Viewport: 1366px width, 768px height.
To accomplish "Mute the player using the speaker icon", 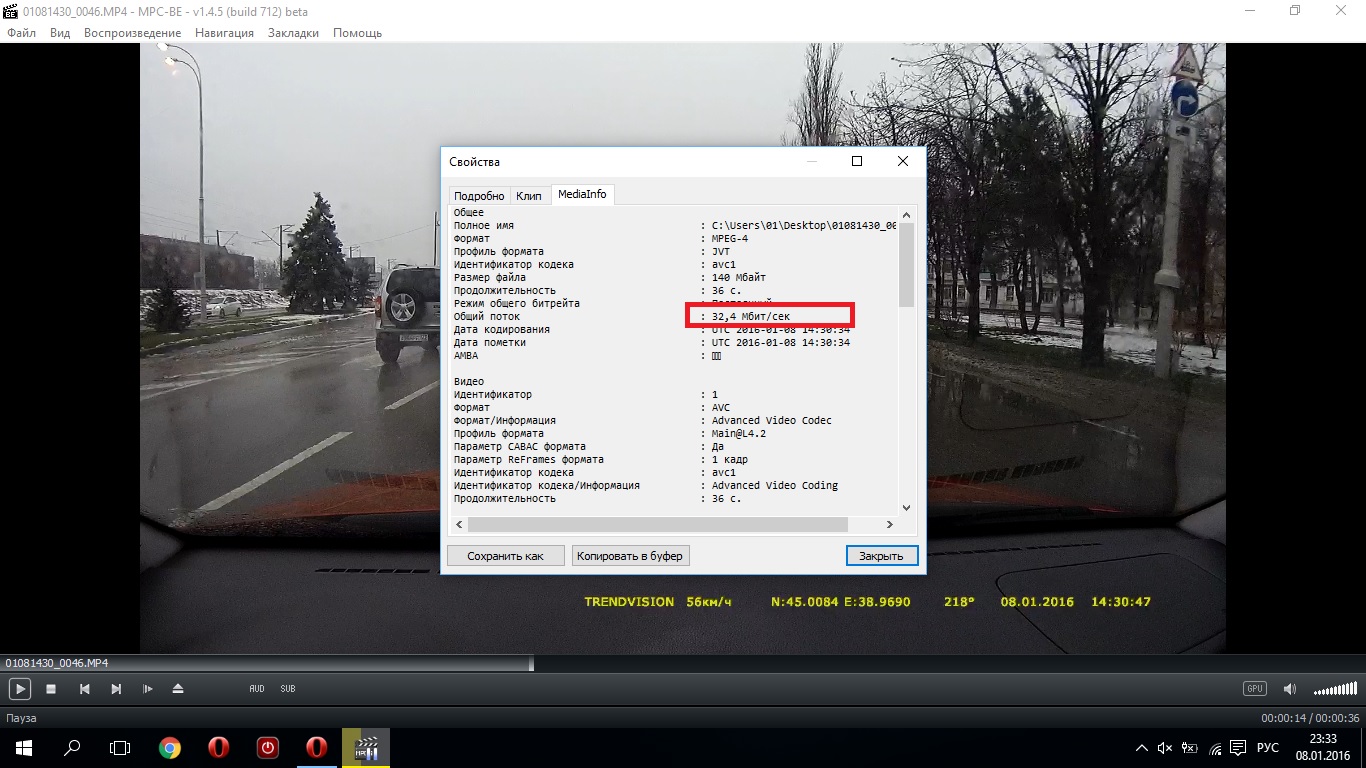I will (x=1290, y=689).
